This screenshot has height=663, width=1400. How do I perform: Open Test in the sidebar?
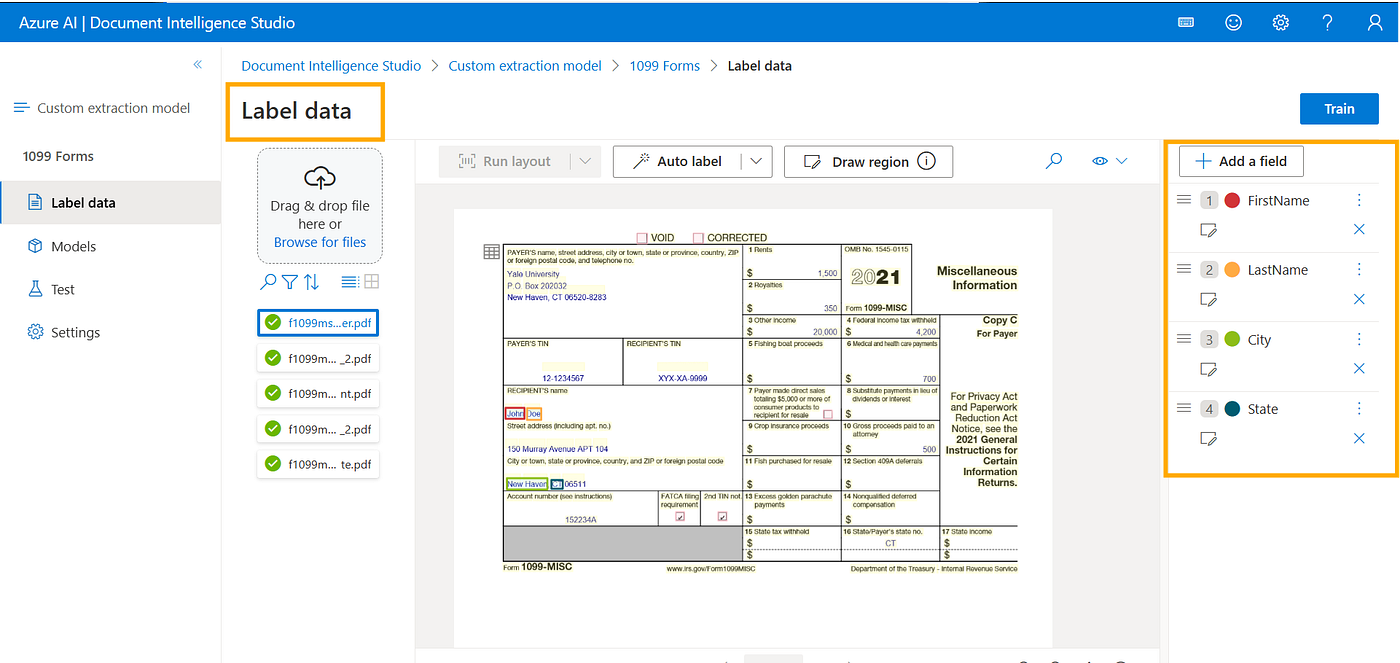(x=110, y=289)
